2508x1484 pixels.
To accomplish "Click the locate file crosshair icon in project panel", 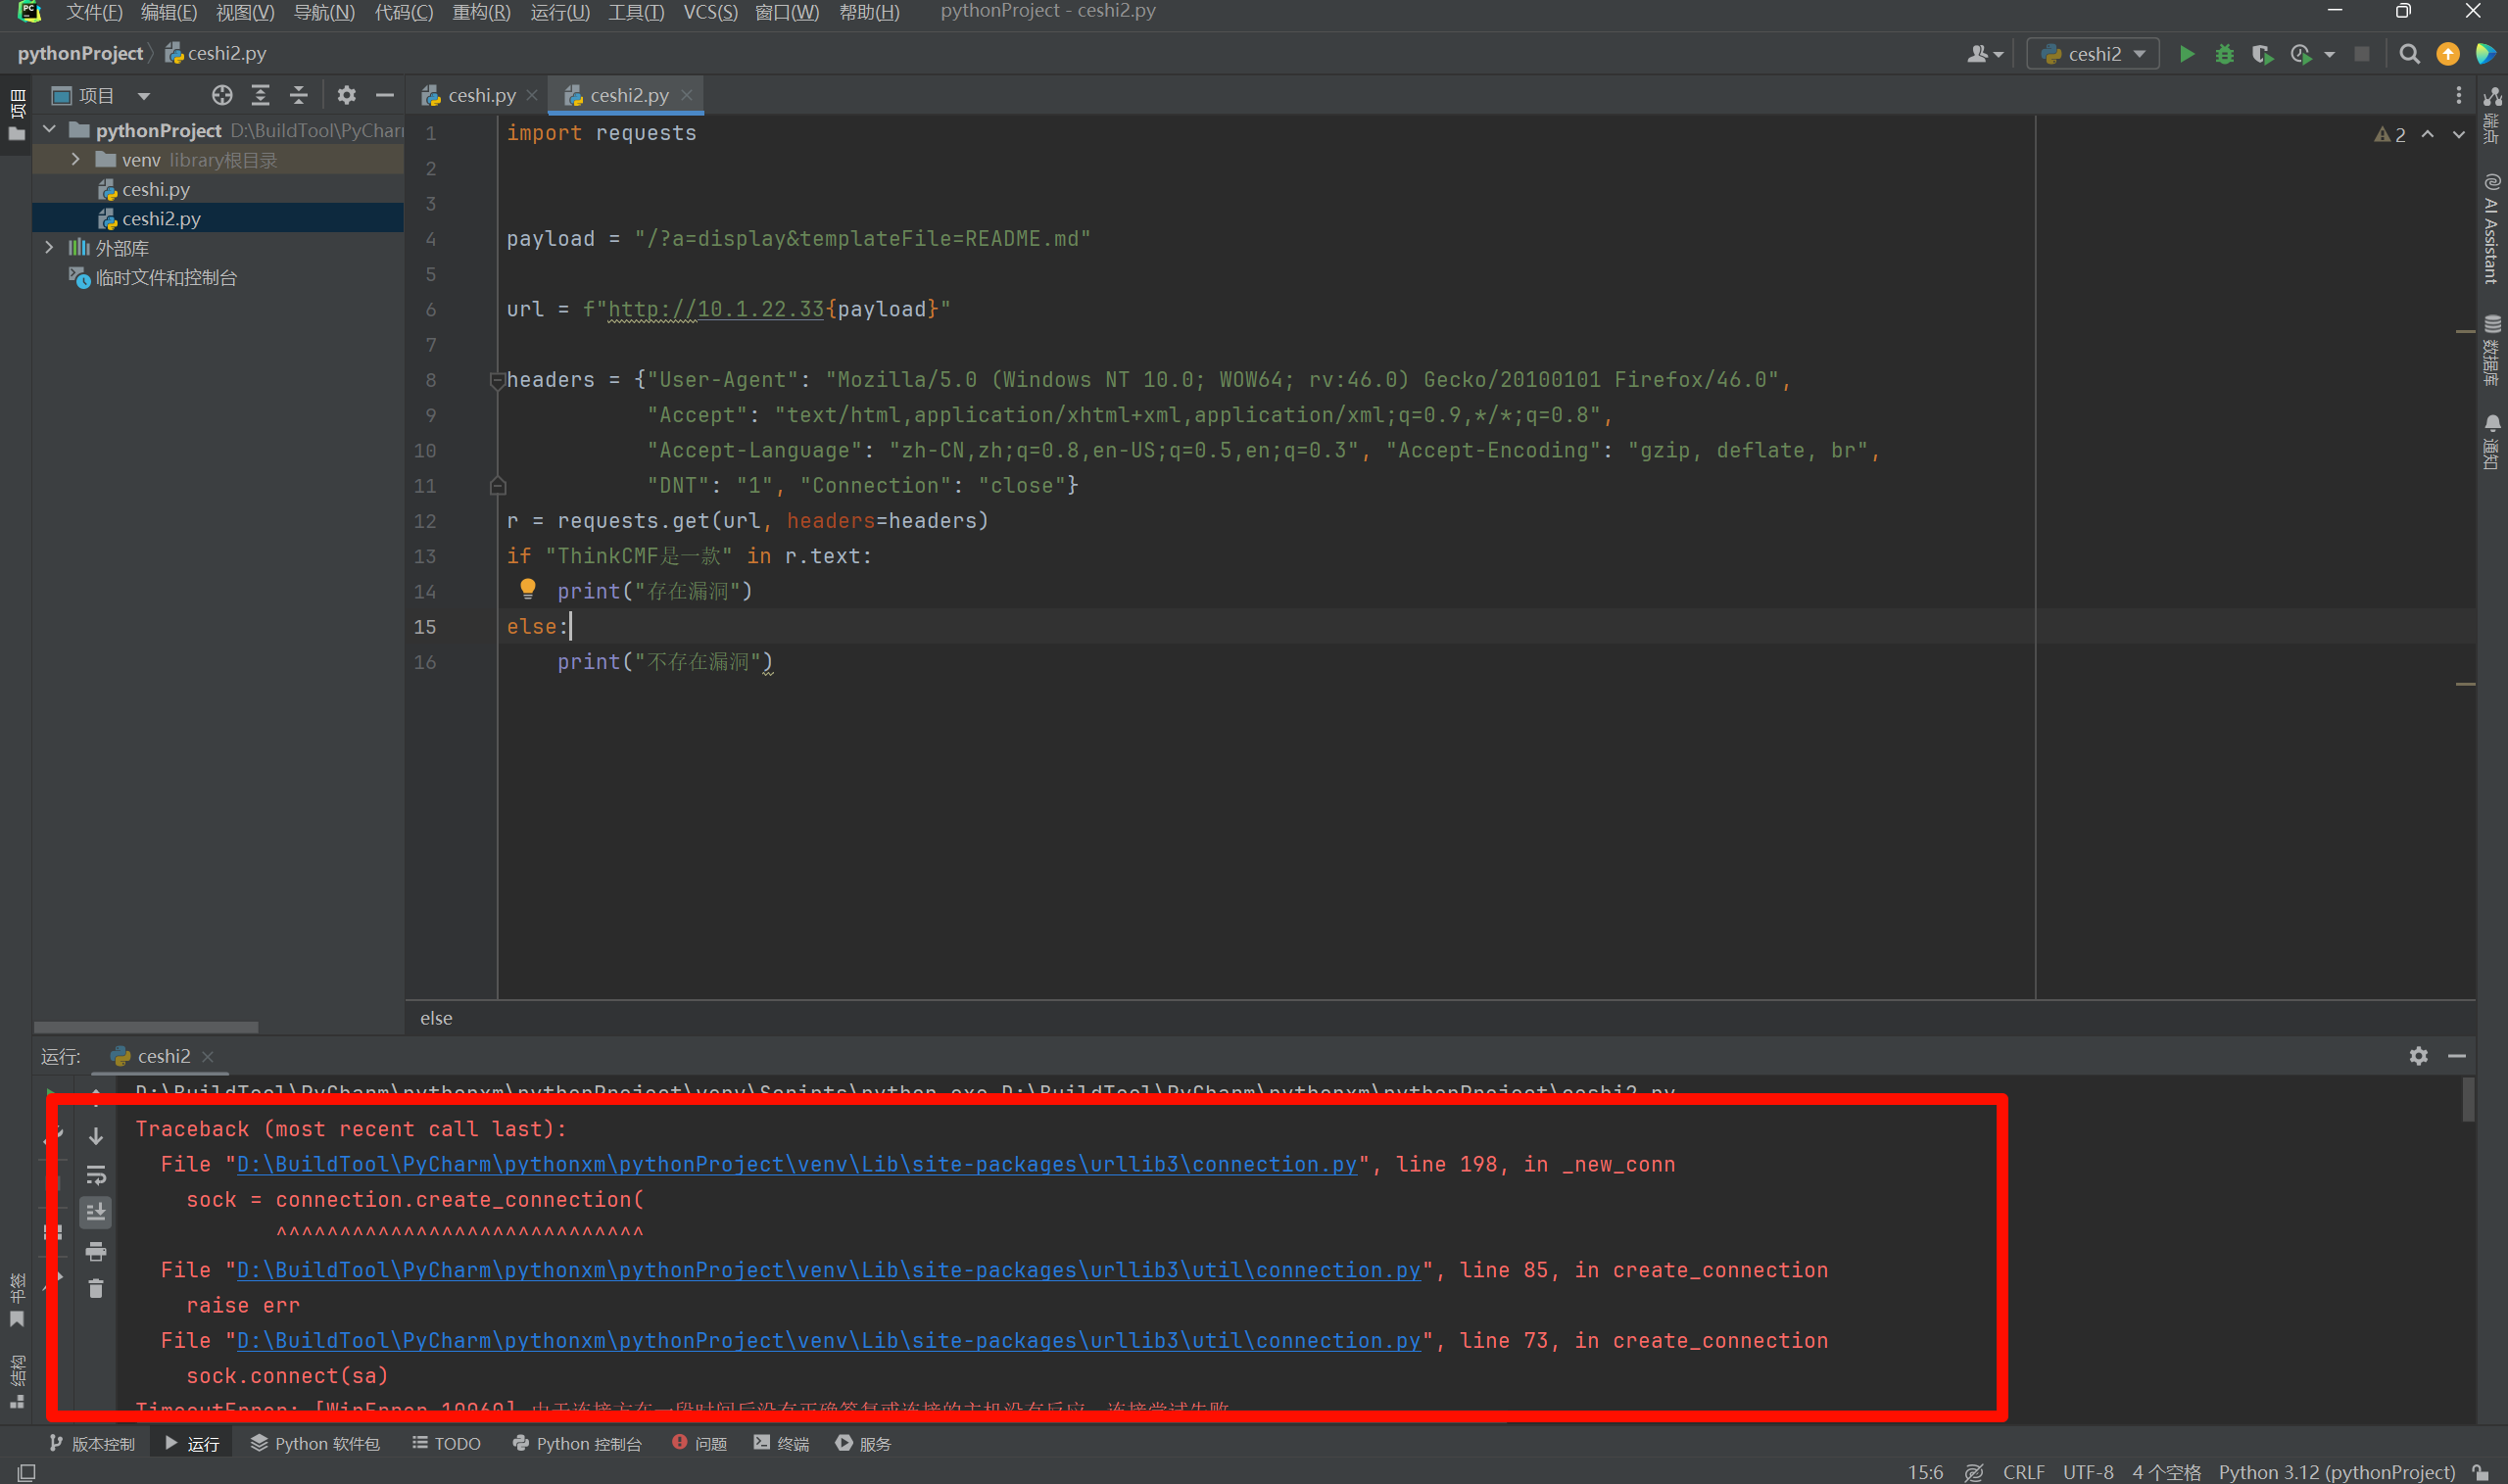I will pos(222,95).
